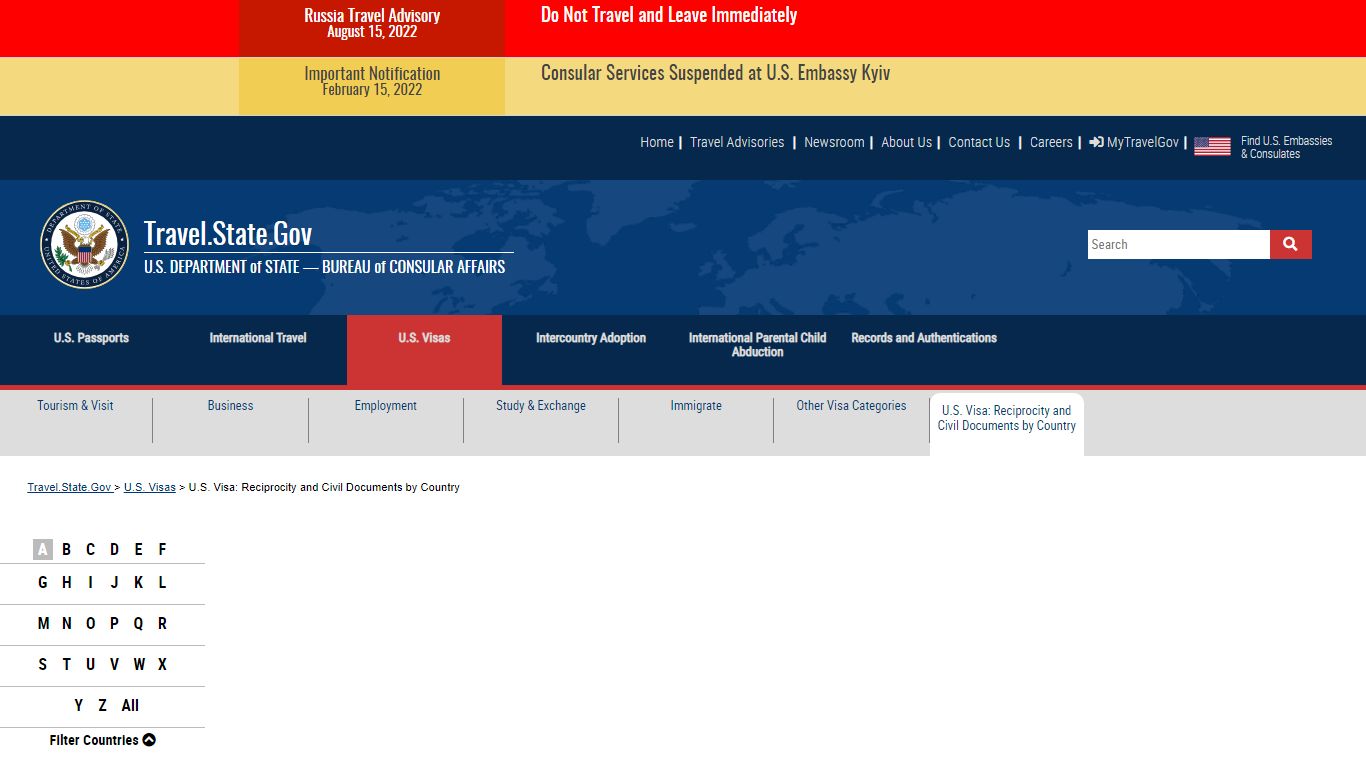This screenshot has height=768, width=1366.
Task: Open the About Us link
Action: point(906,142)
